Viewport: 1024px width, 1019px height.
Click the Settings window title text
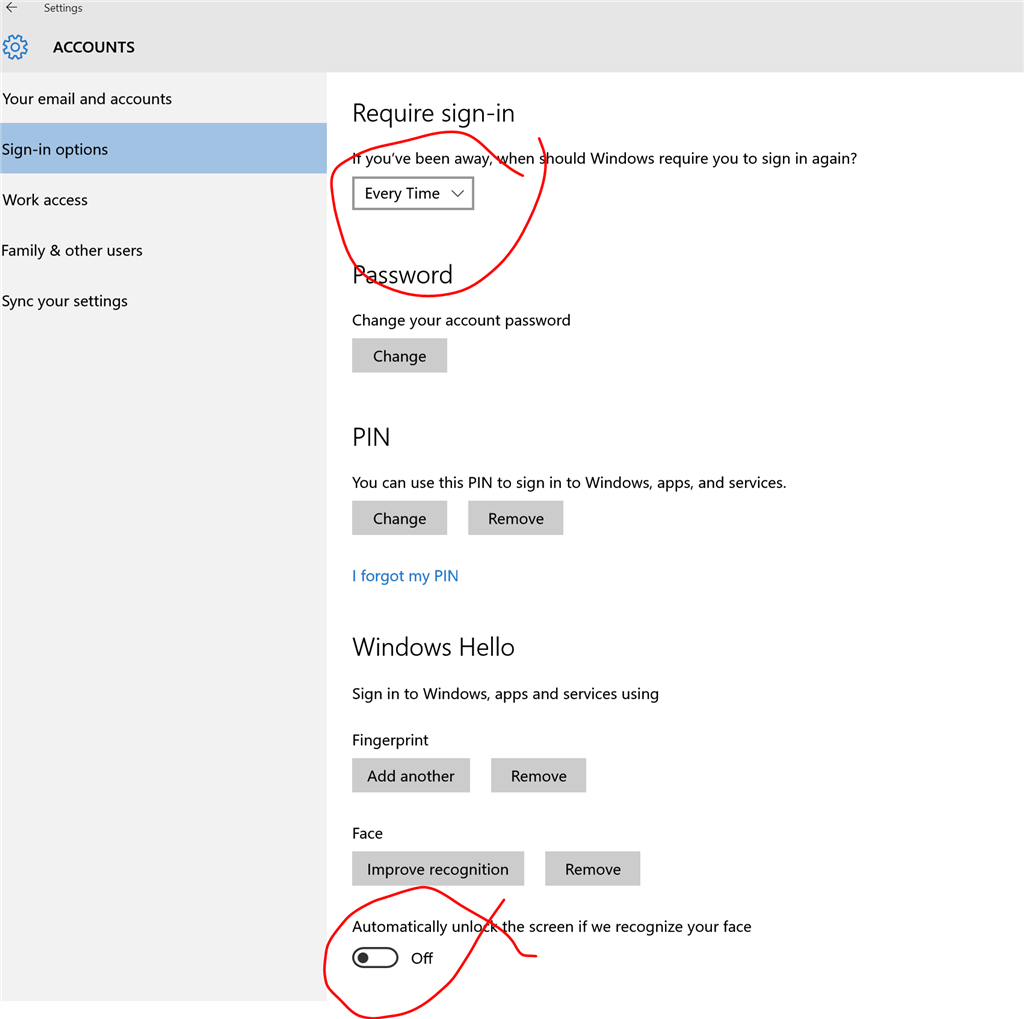tap(63, 8)
